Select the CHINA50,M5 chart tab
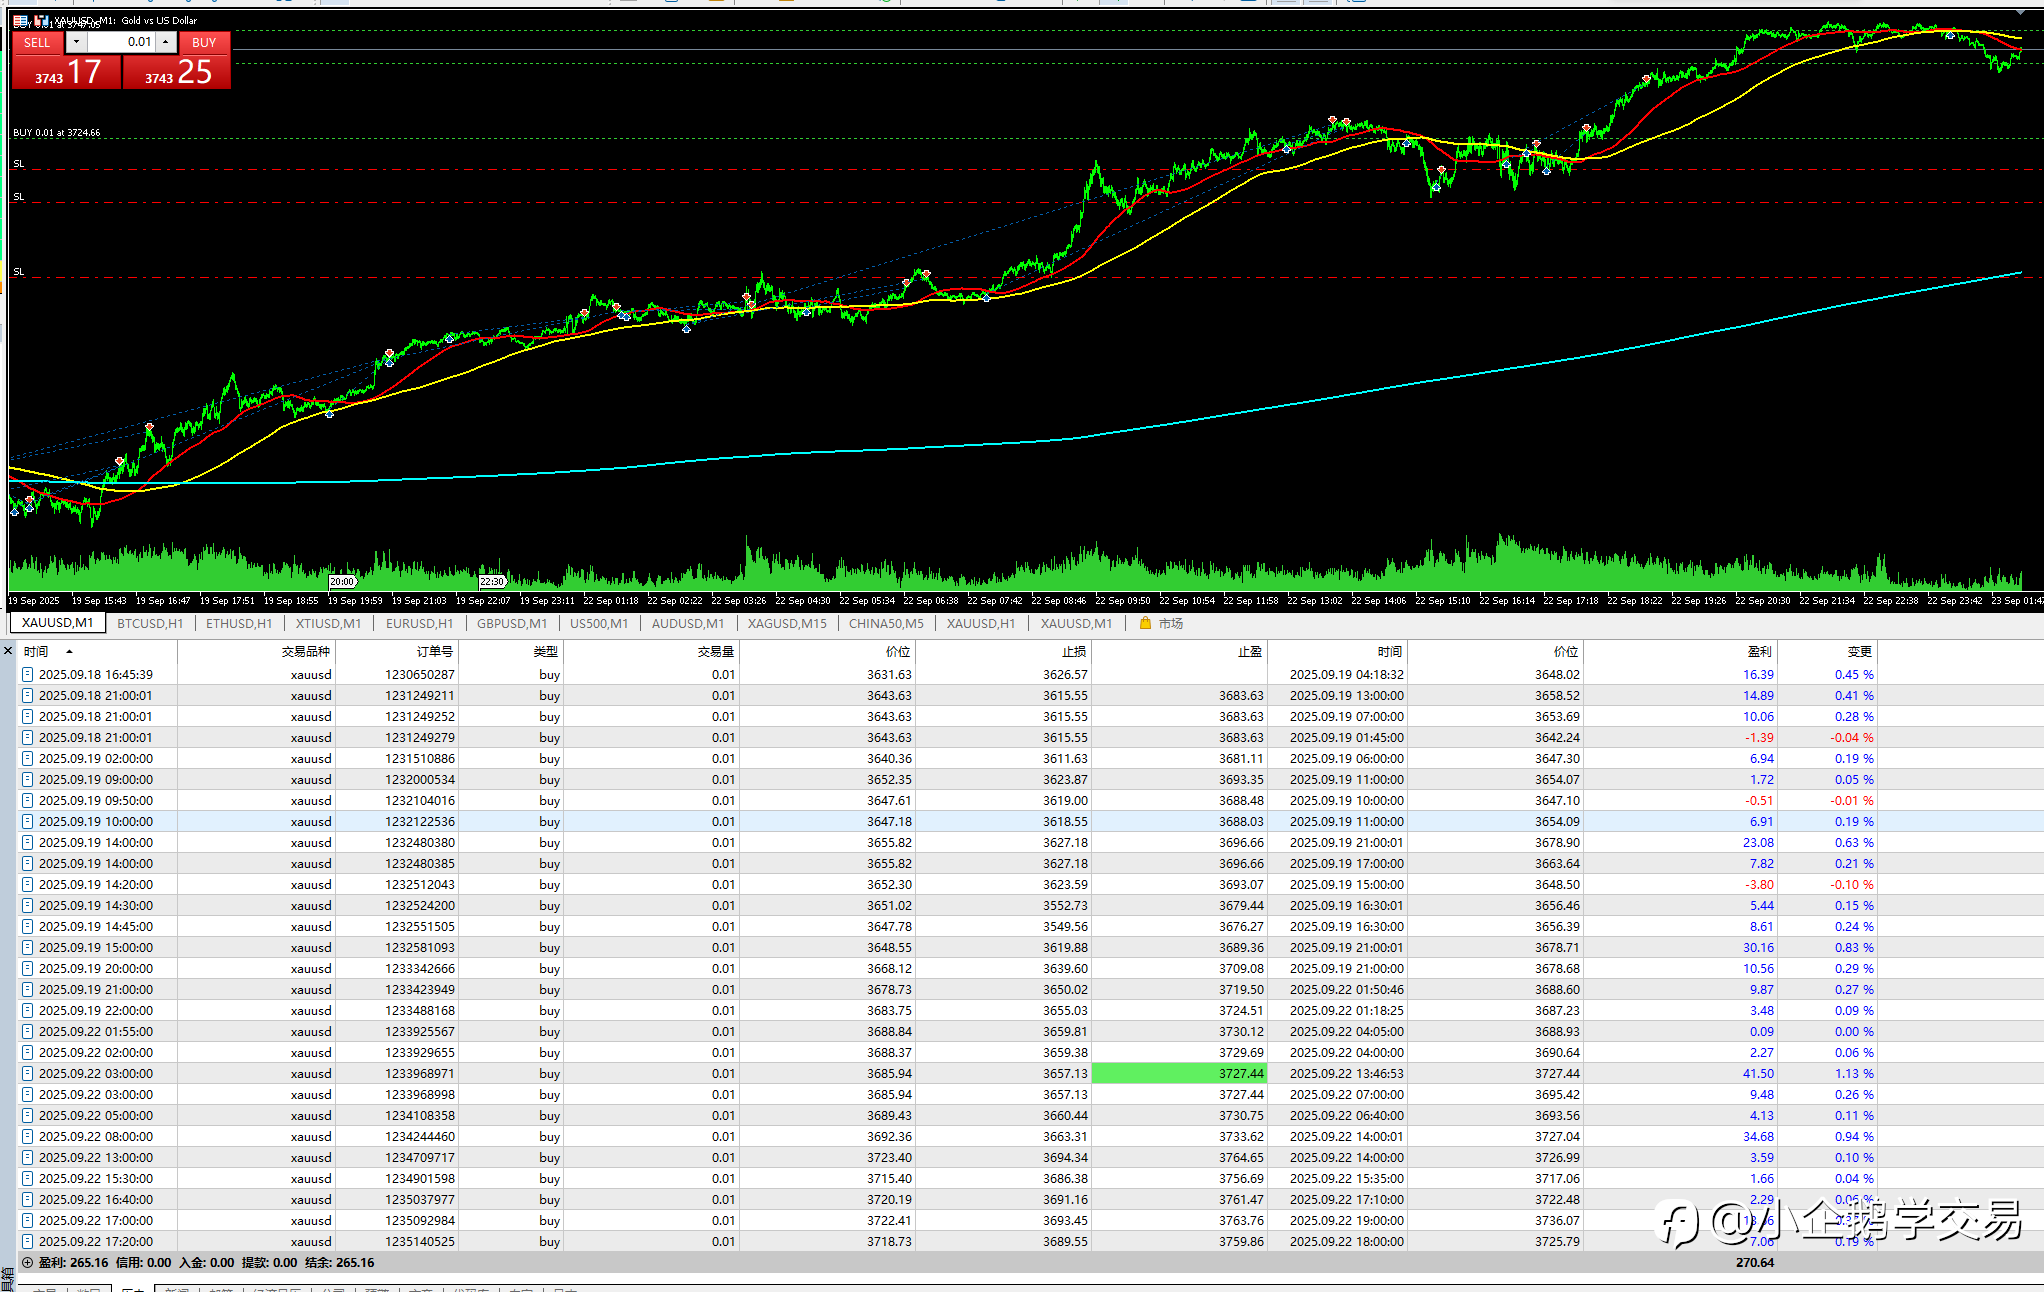This screenshot has width=2044, height=1292. 886,623
